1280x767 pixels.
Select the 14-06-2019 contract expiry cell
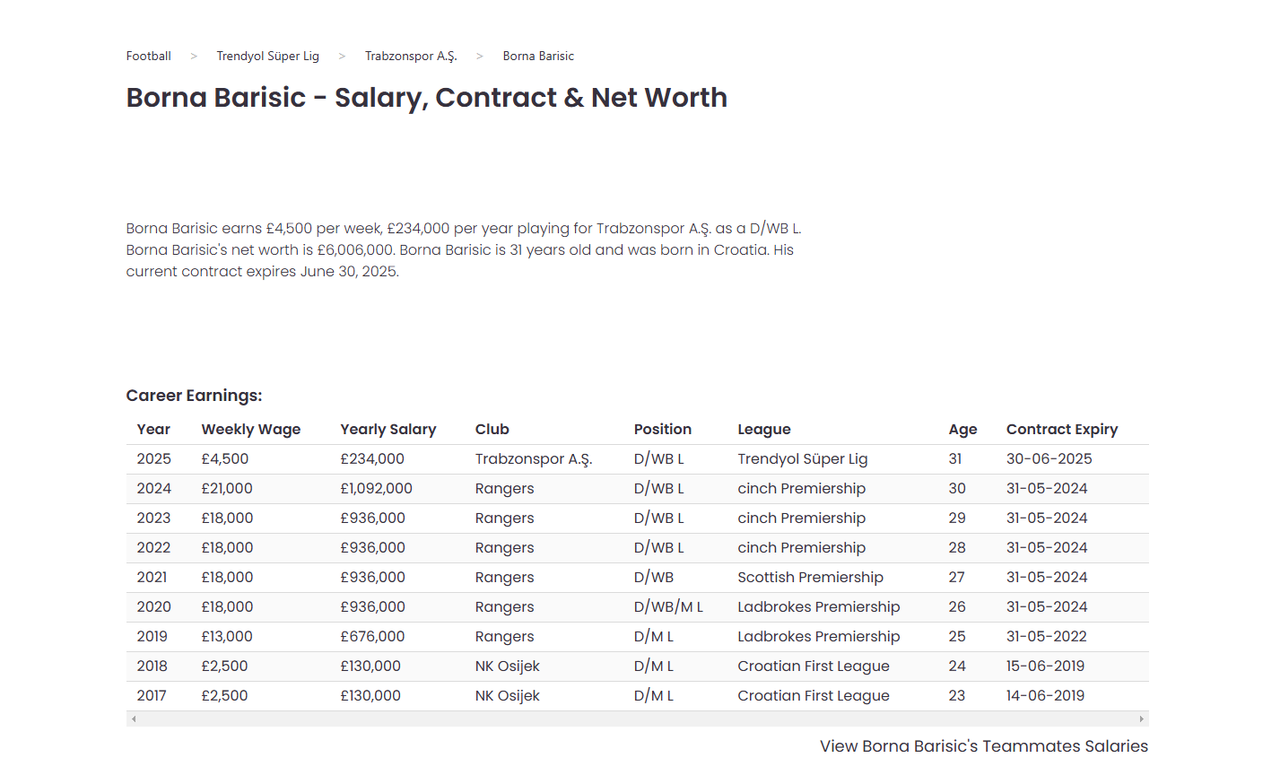point(1046,696)
